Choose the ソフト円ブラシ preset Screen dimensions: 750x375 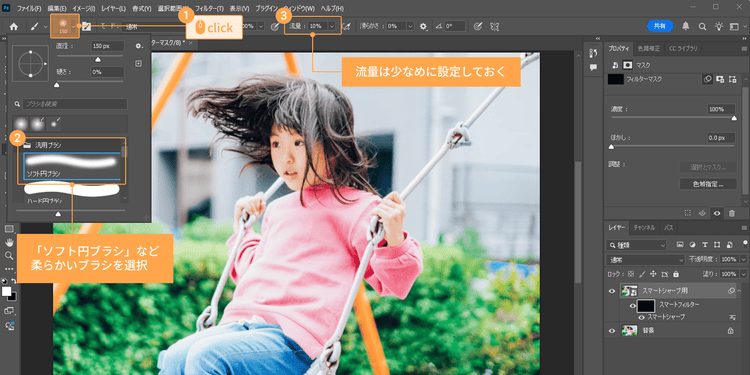pos(72,165)
